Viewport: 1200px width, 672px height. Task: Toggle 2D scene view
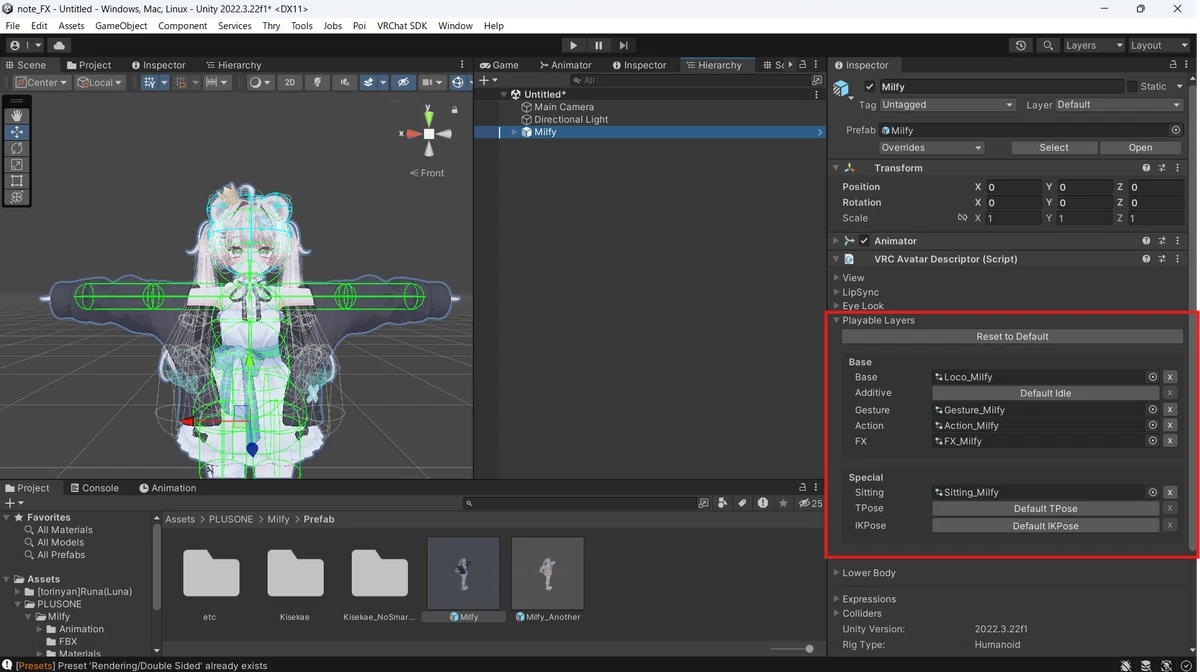(x=290, y=82)
